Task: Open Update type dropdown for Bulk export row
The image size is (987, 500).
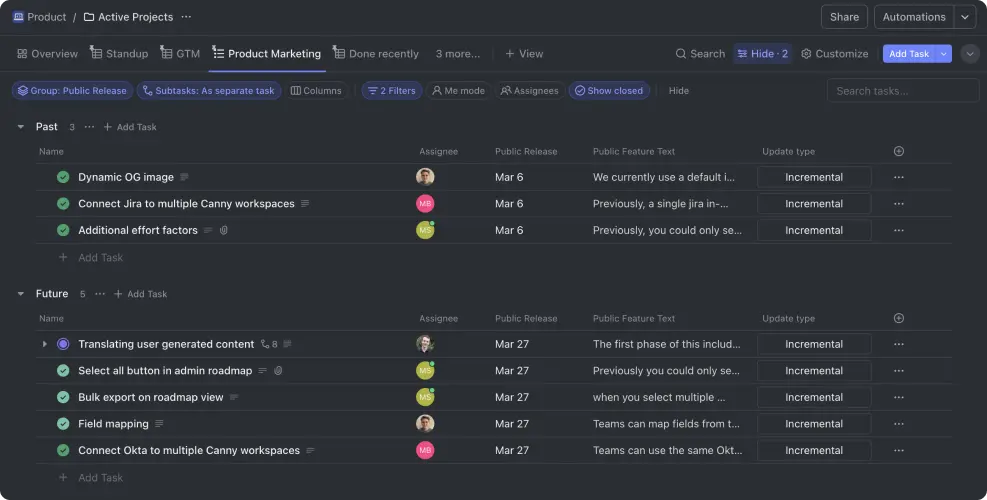Action: (x=814, y=397)
